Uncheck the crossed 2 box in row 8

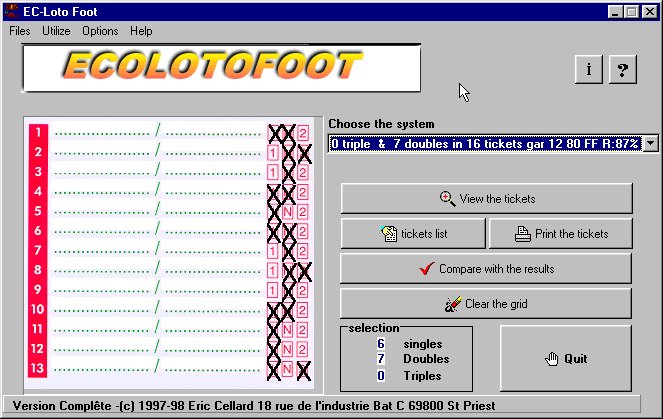point(304,271)
